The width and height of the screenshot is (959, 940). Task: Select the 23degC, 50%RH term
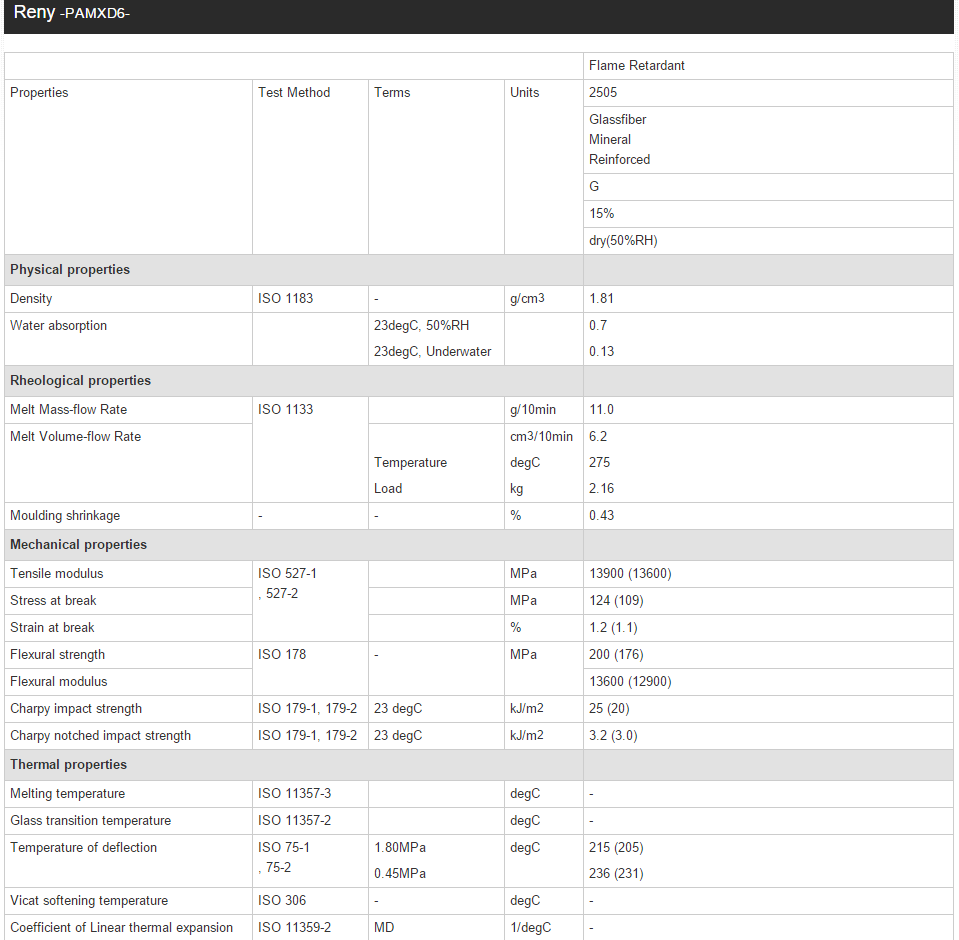(421, 325)
